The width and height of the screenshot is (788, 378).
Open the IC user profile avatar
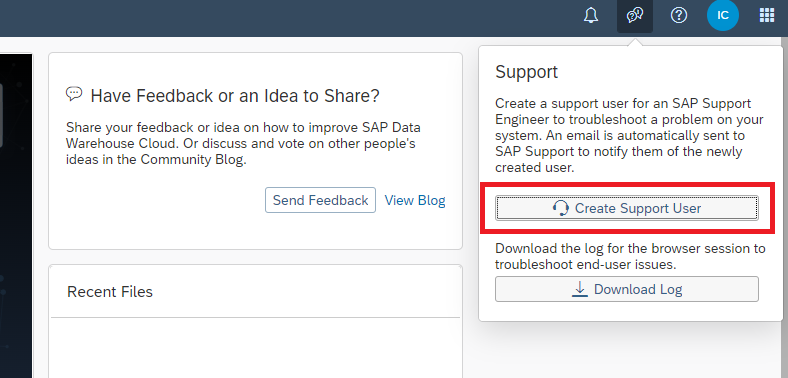click(x=723, y=15)
